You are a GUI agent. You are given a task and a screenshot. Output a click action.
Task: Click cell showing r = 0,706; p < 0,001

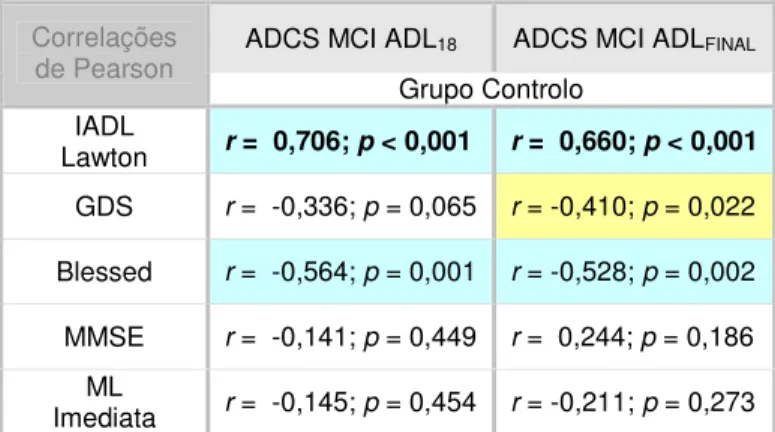(351, 141)
